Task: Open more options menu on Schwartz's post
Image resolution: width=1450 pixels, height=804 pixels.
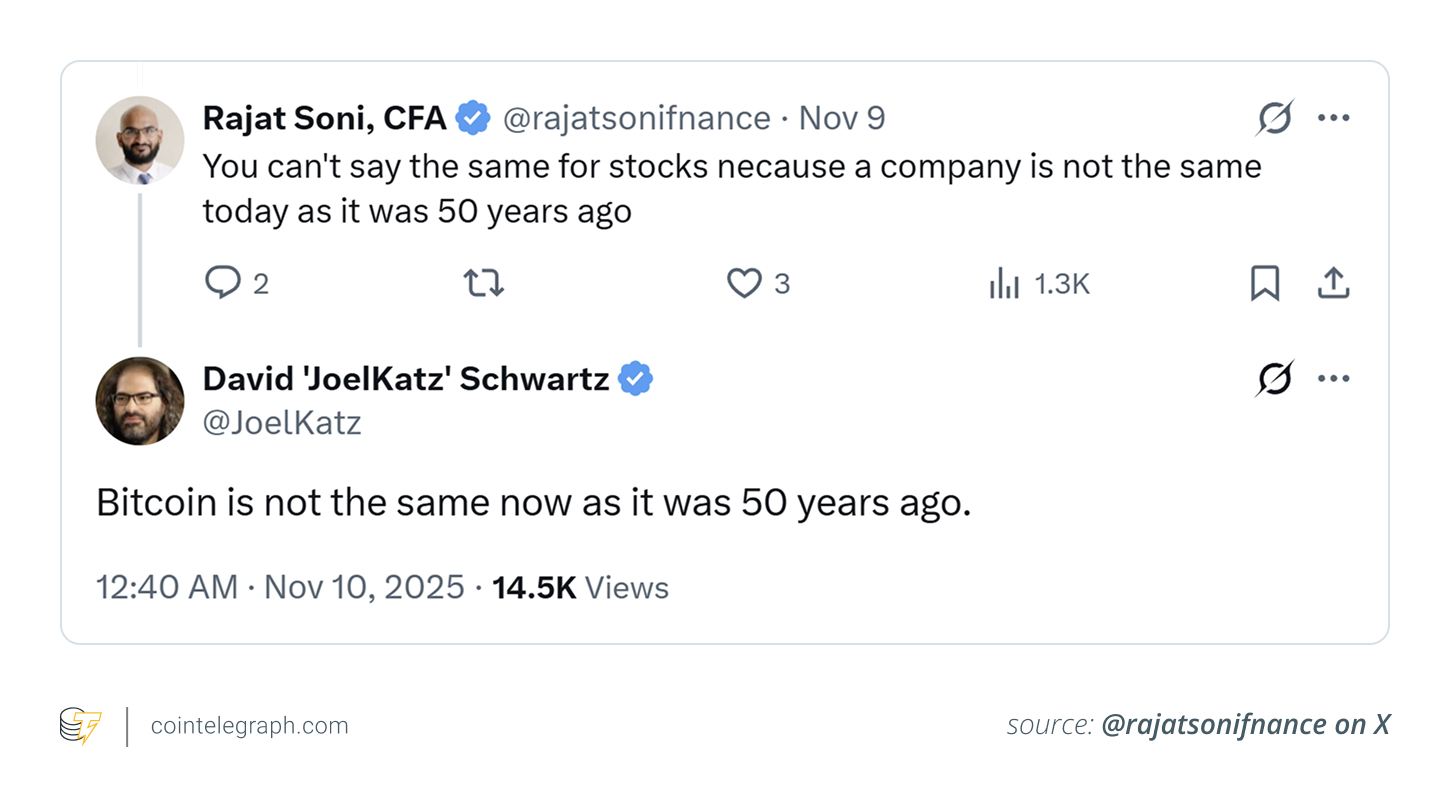Action: [1334, 378]
